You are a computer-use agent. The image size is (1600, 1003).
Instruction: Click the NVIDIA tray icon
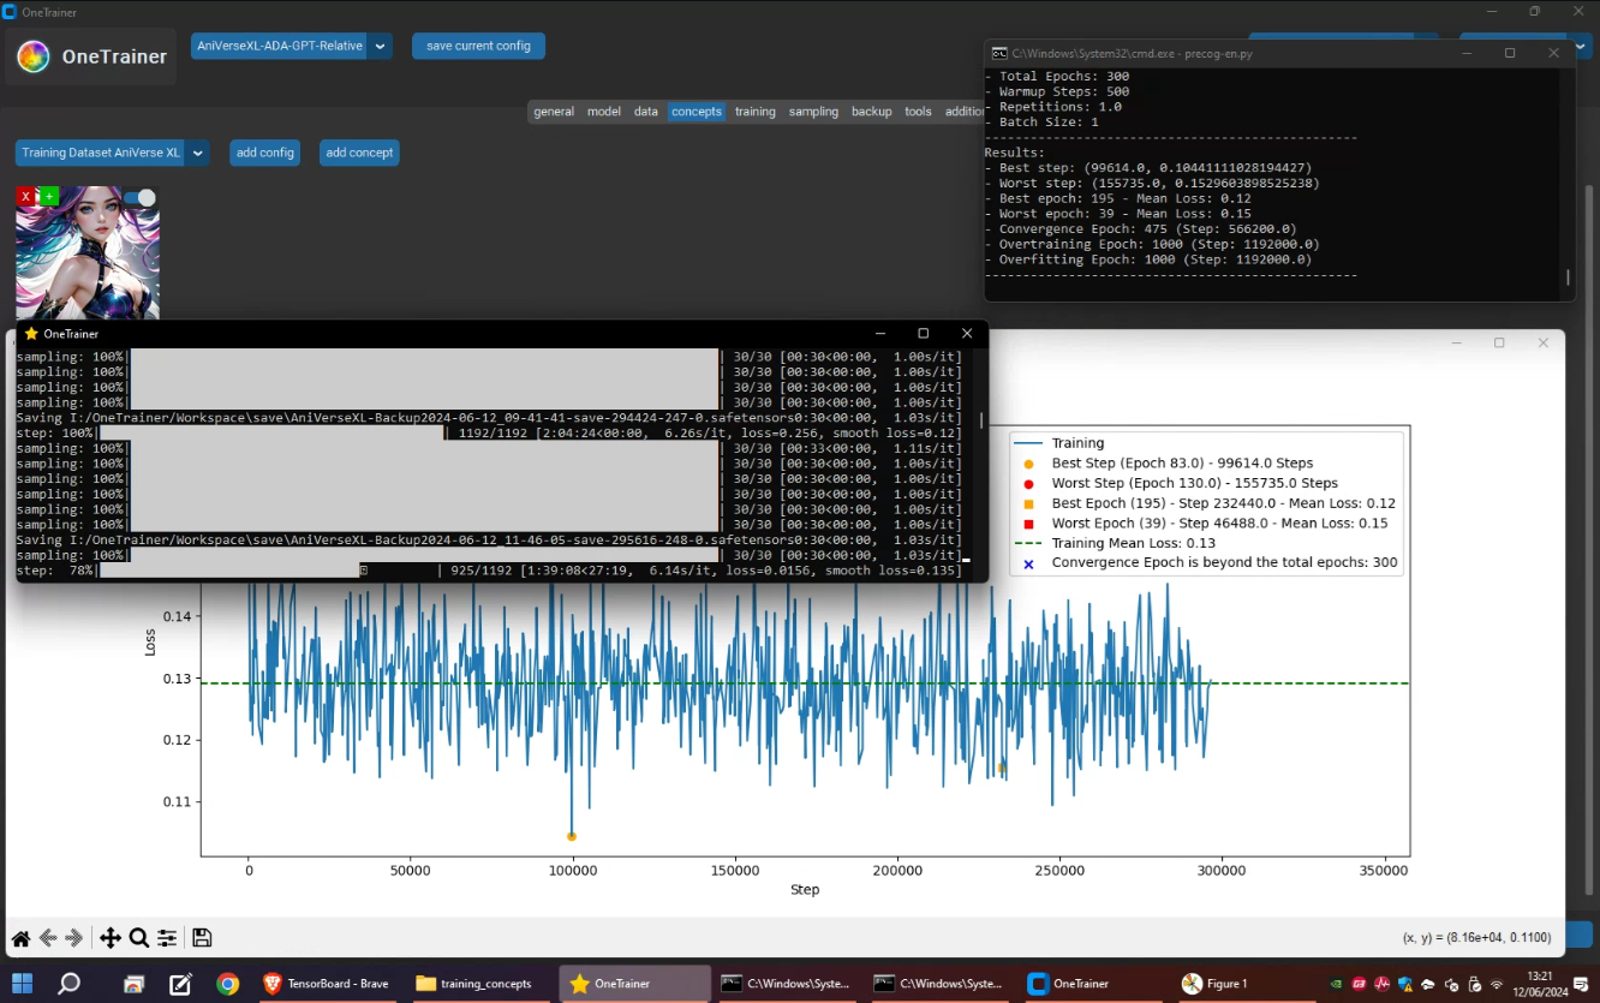1336,984
